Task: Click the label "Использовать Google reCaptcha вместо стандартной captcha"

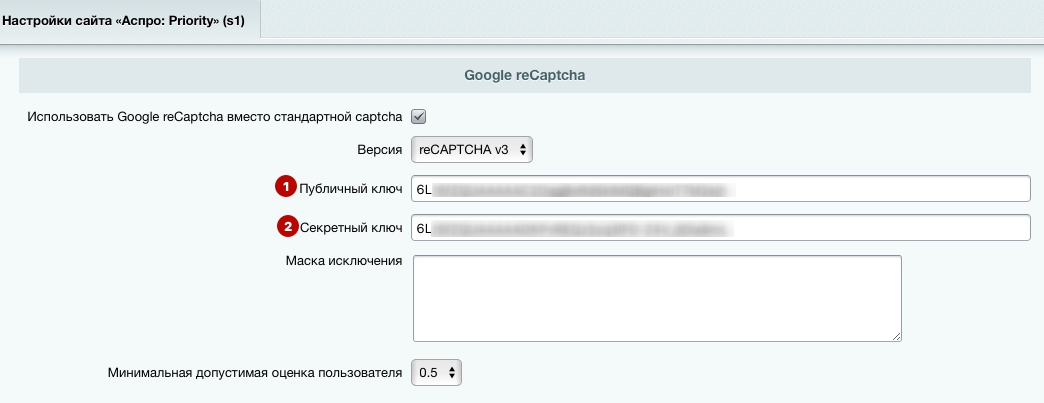Action: click(214, 117)
